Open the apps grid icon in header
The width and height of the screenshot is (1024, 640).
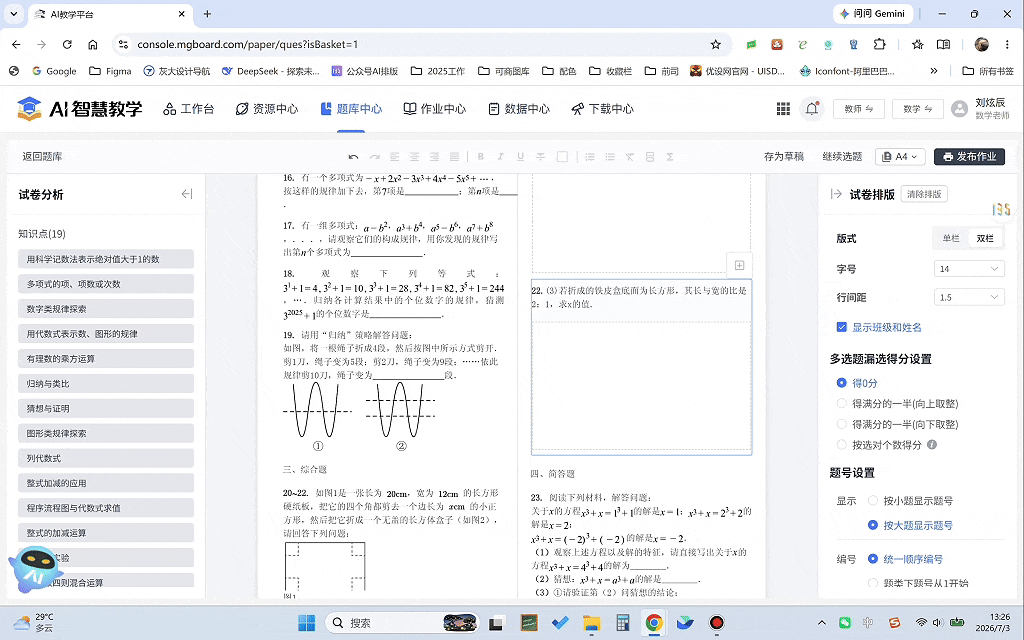pyautogui.click(x=783, y=109)
